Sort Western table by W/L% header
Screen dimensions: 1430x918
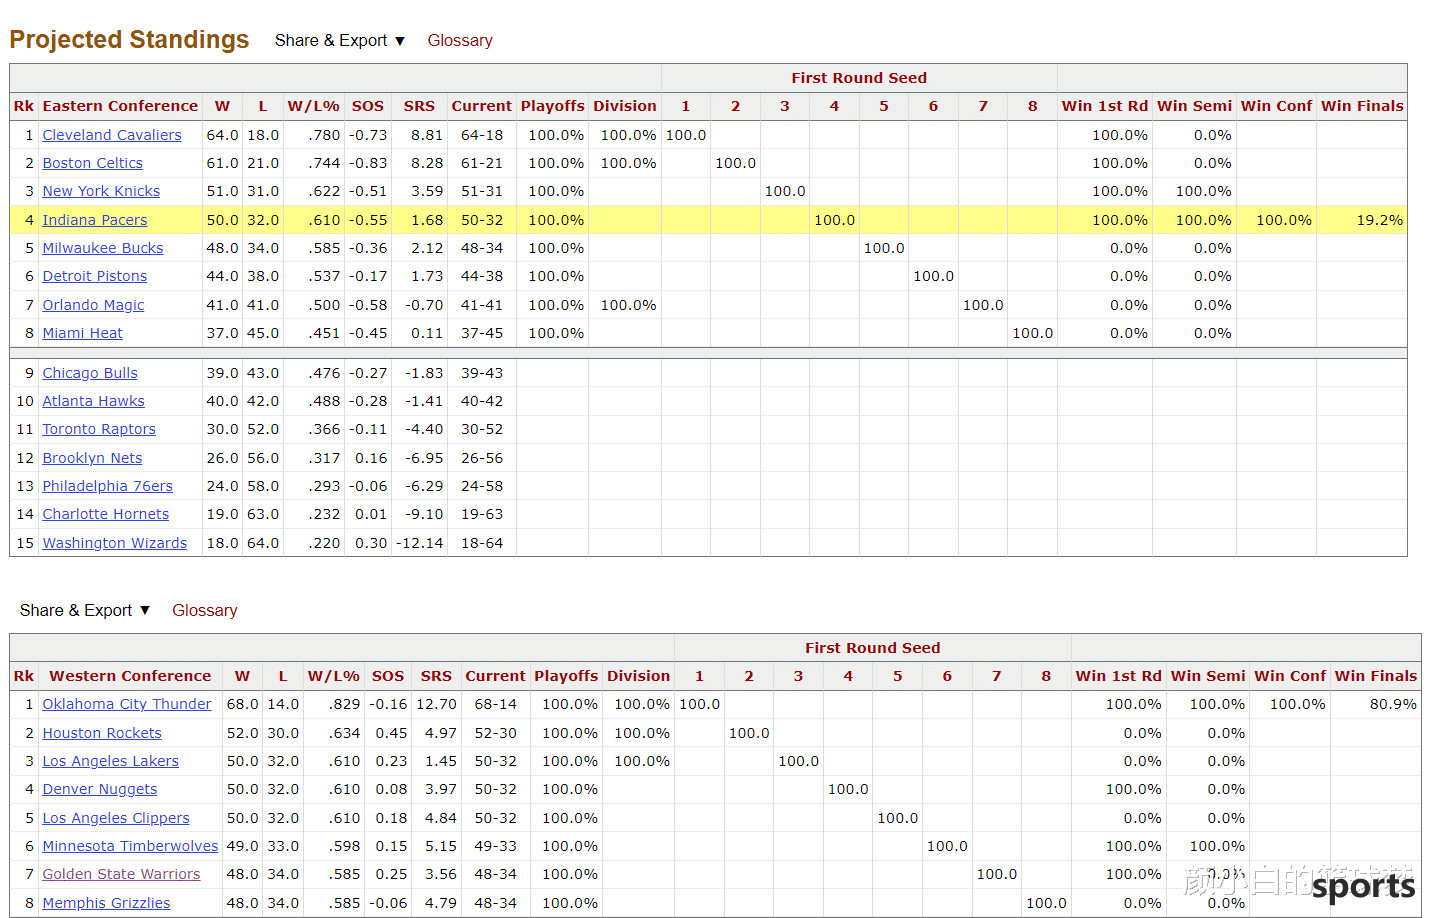334,676
